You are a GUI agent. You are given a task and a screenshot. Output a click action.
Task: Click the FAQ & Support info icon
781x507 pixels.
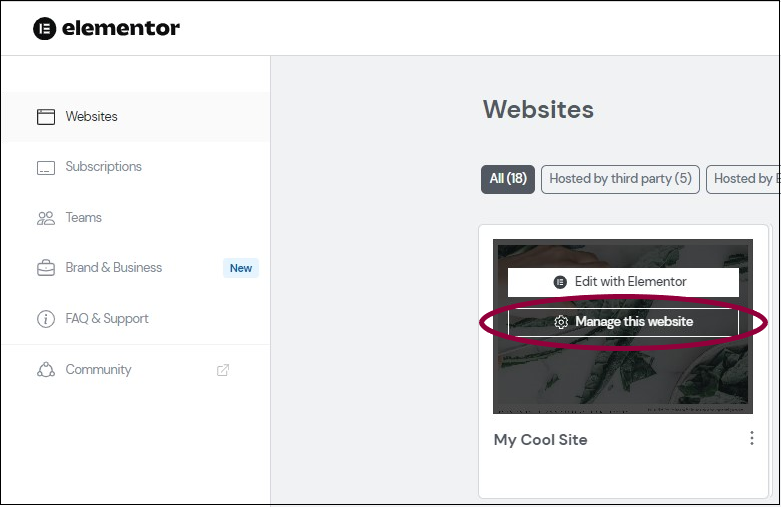(x=46, y=319)
